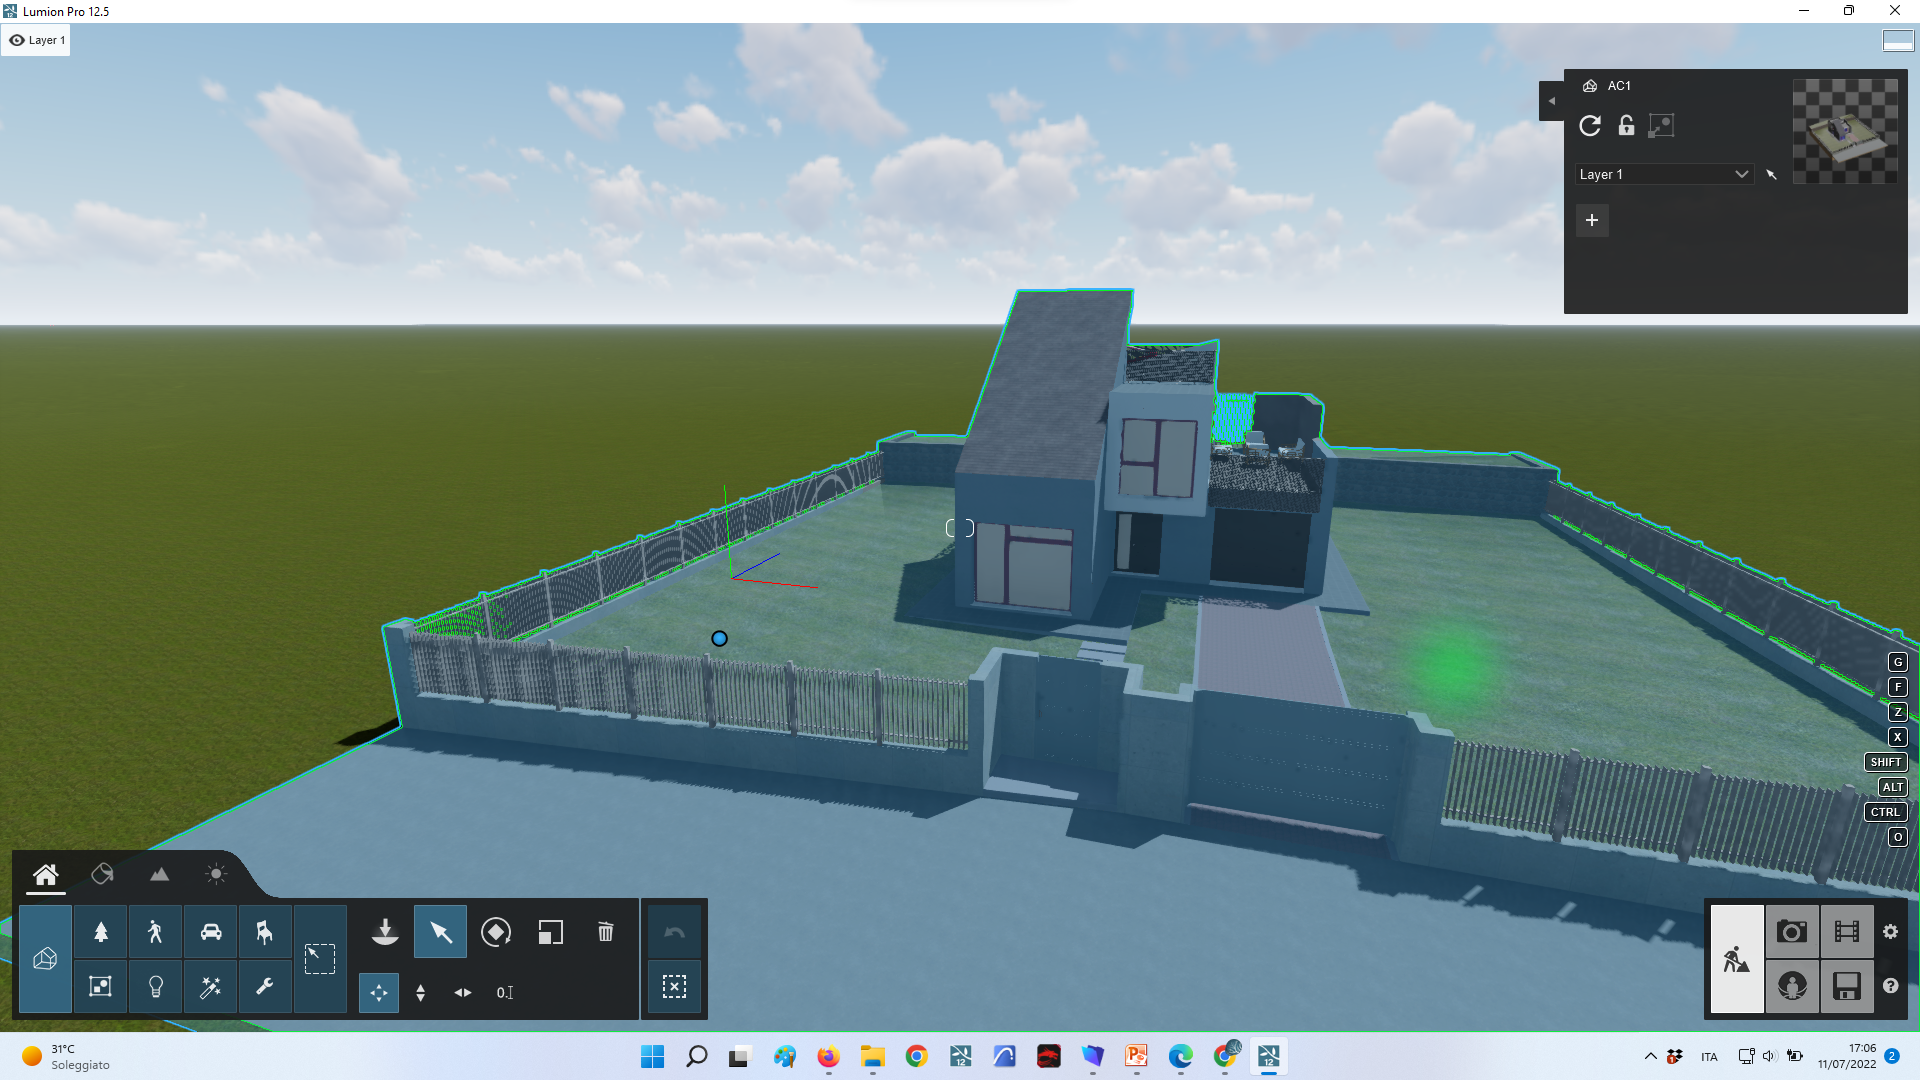1920x1080 pixels.
Task: Click the AC1 model preview thumbnail
Action: (x=1845, y=131)
